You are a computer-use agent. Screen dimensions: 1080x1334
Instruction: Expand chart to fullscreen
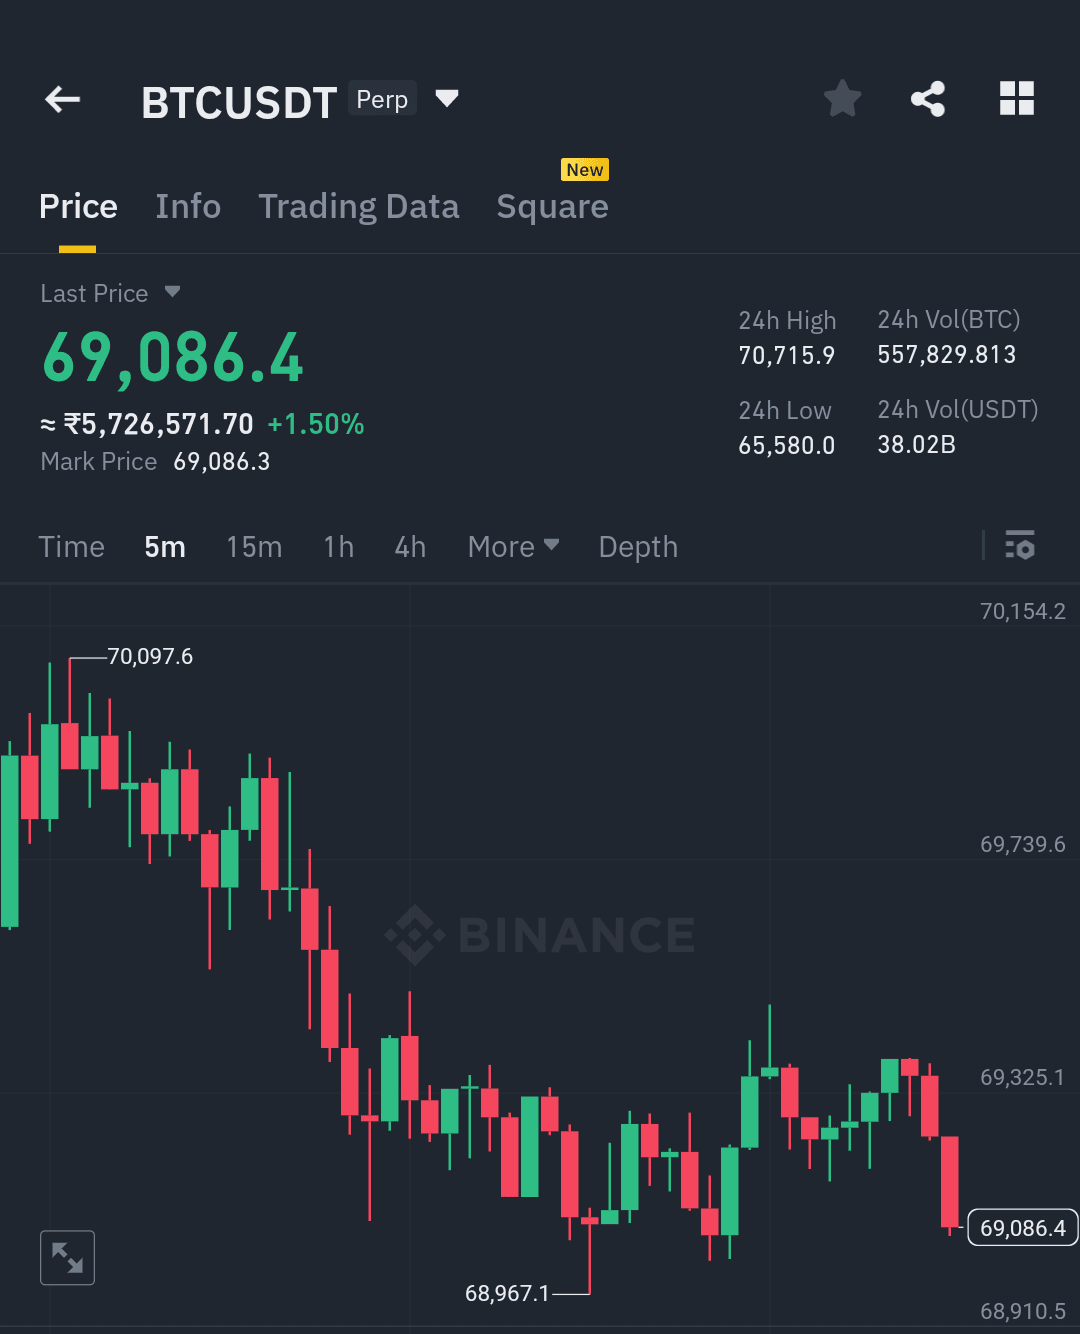[67, 1257]
